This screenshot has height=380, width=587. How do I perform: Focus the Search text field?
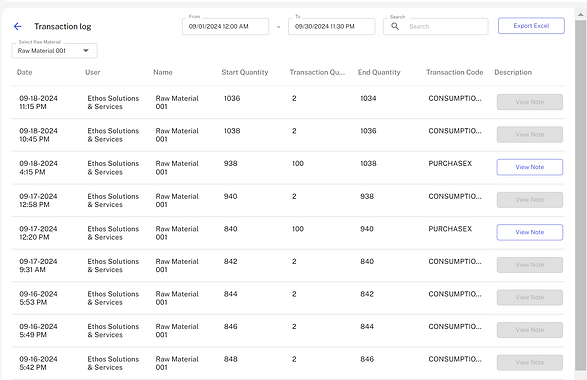436,26
